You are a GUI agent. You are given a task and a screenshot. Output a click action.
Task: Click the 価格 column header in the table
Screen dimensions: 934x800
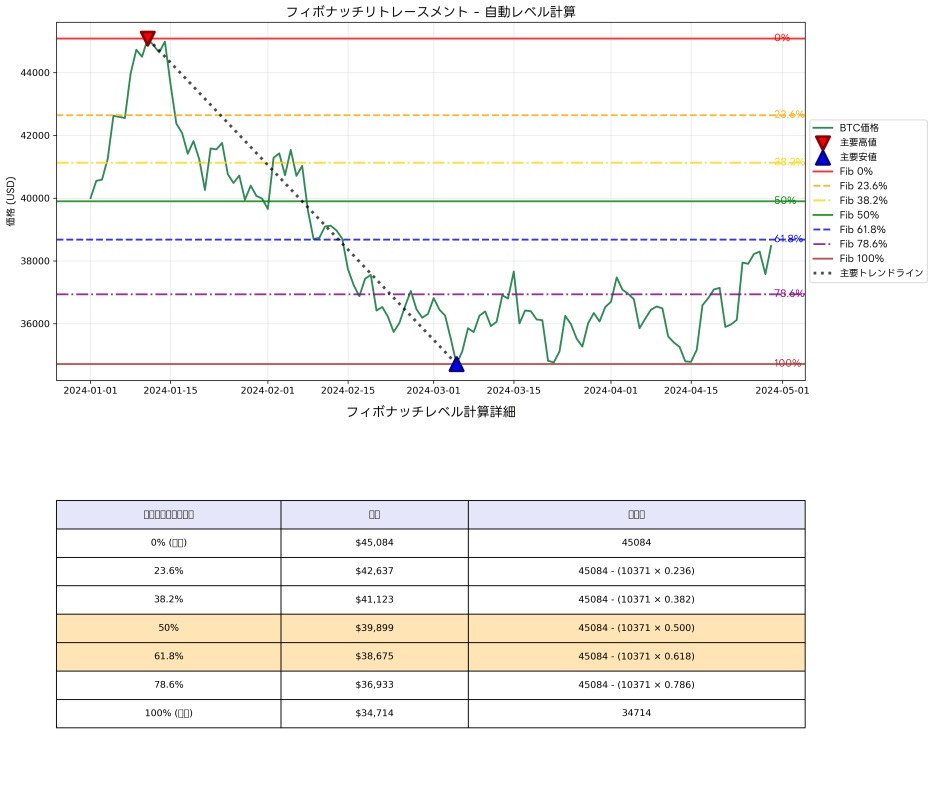[x=374, y=514]
